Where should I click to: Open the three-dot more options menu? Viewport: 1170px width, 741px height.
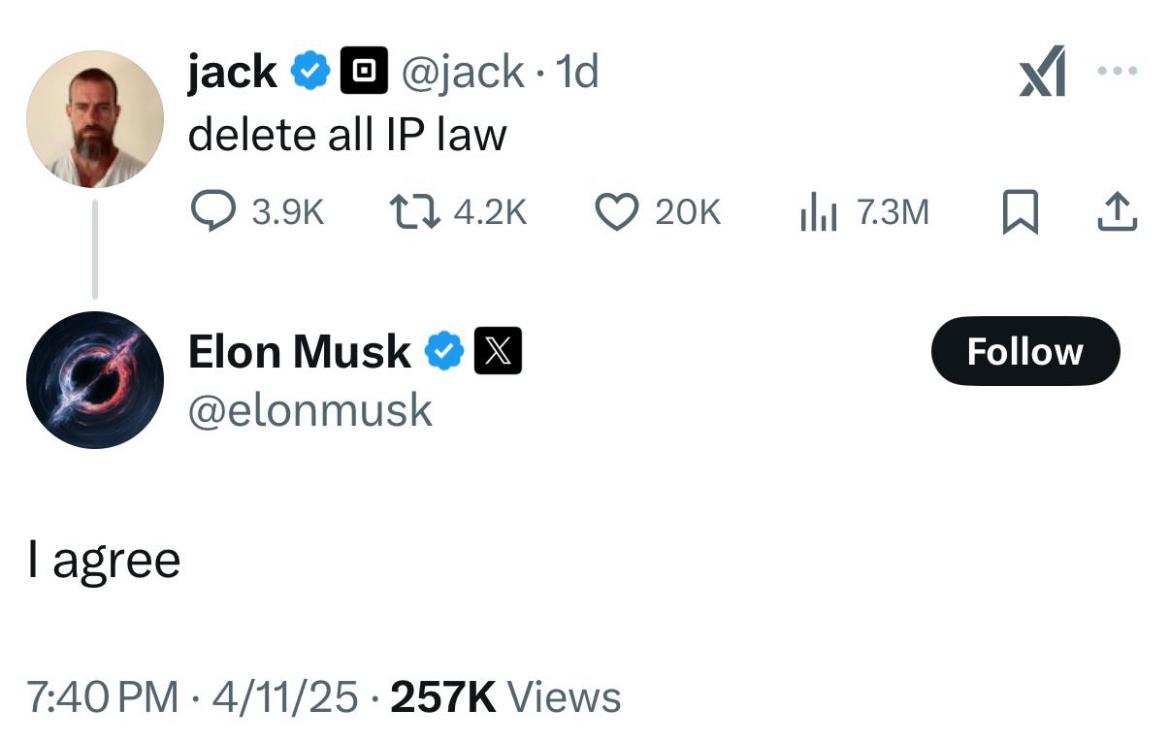(1117, 71)
